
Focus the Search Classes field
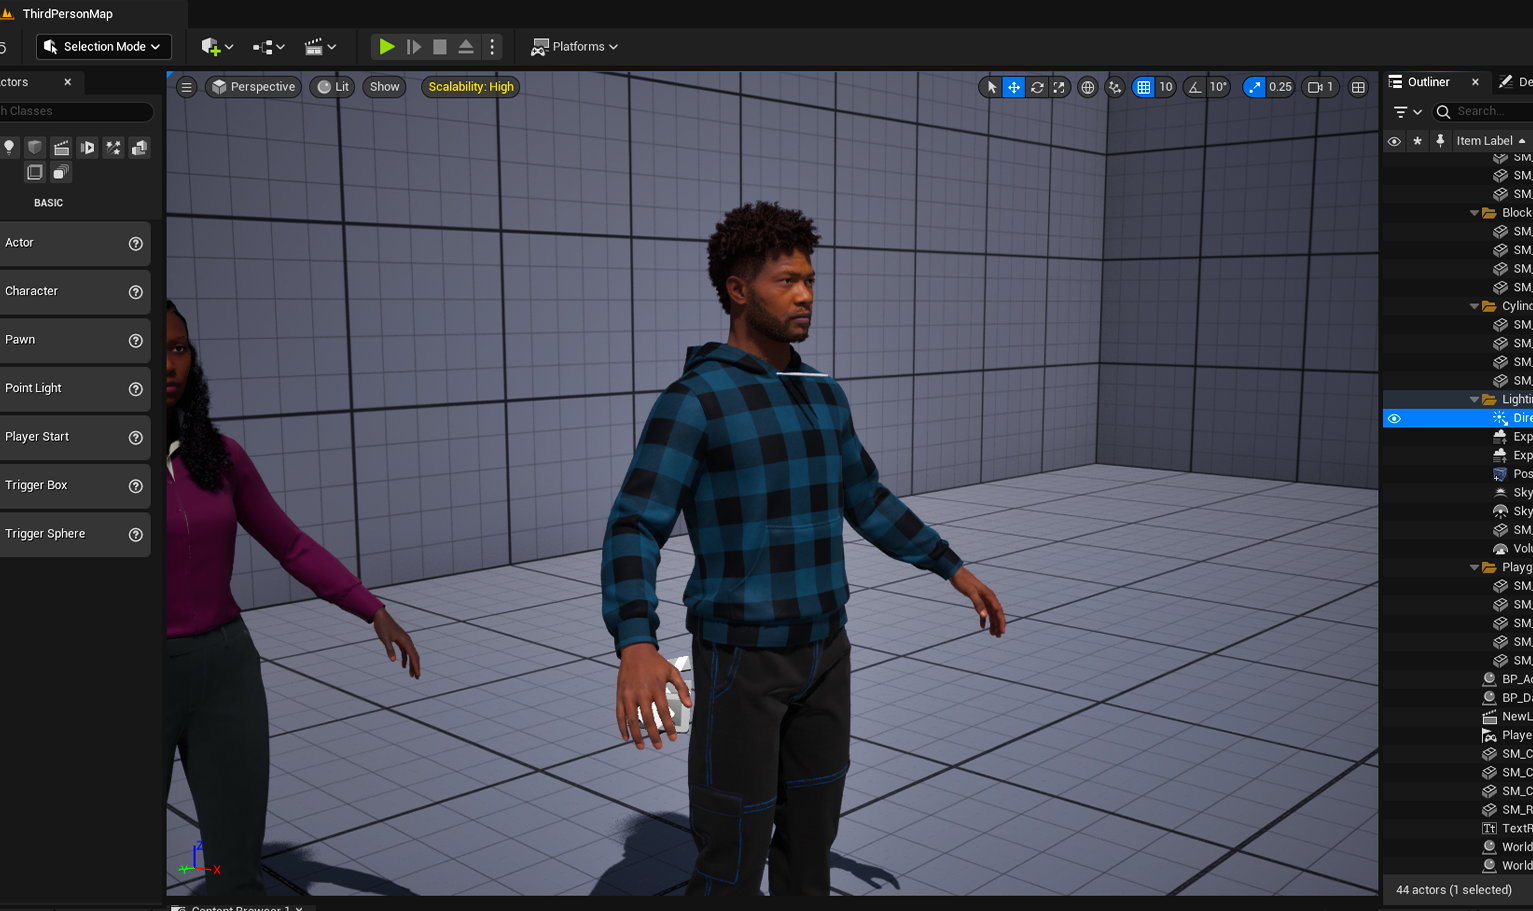pyautogui.click(x=76, y=111)
